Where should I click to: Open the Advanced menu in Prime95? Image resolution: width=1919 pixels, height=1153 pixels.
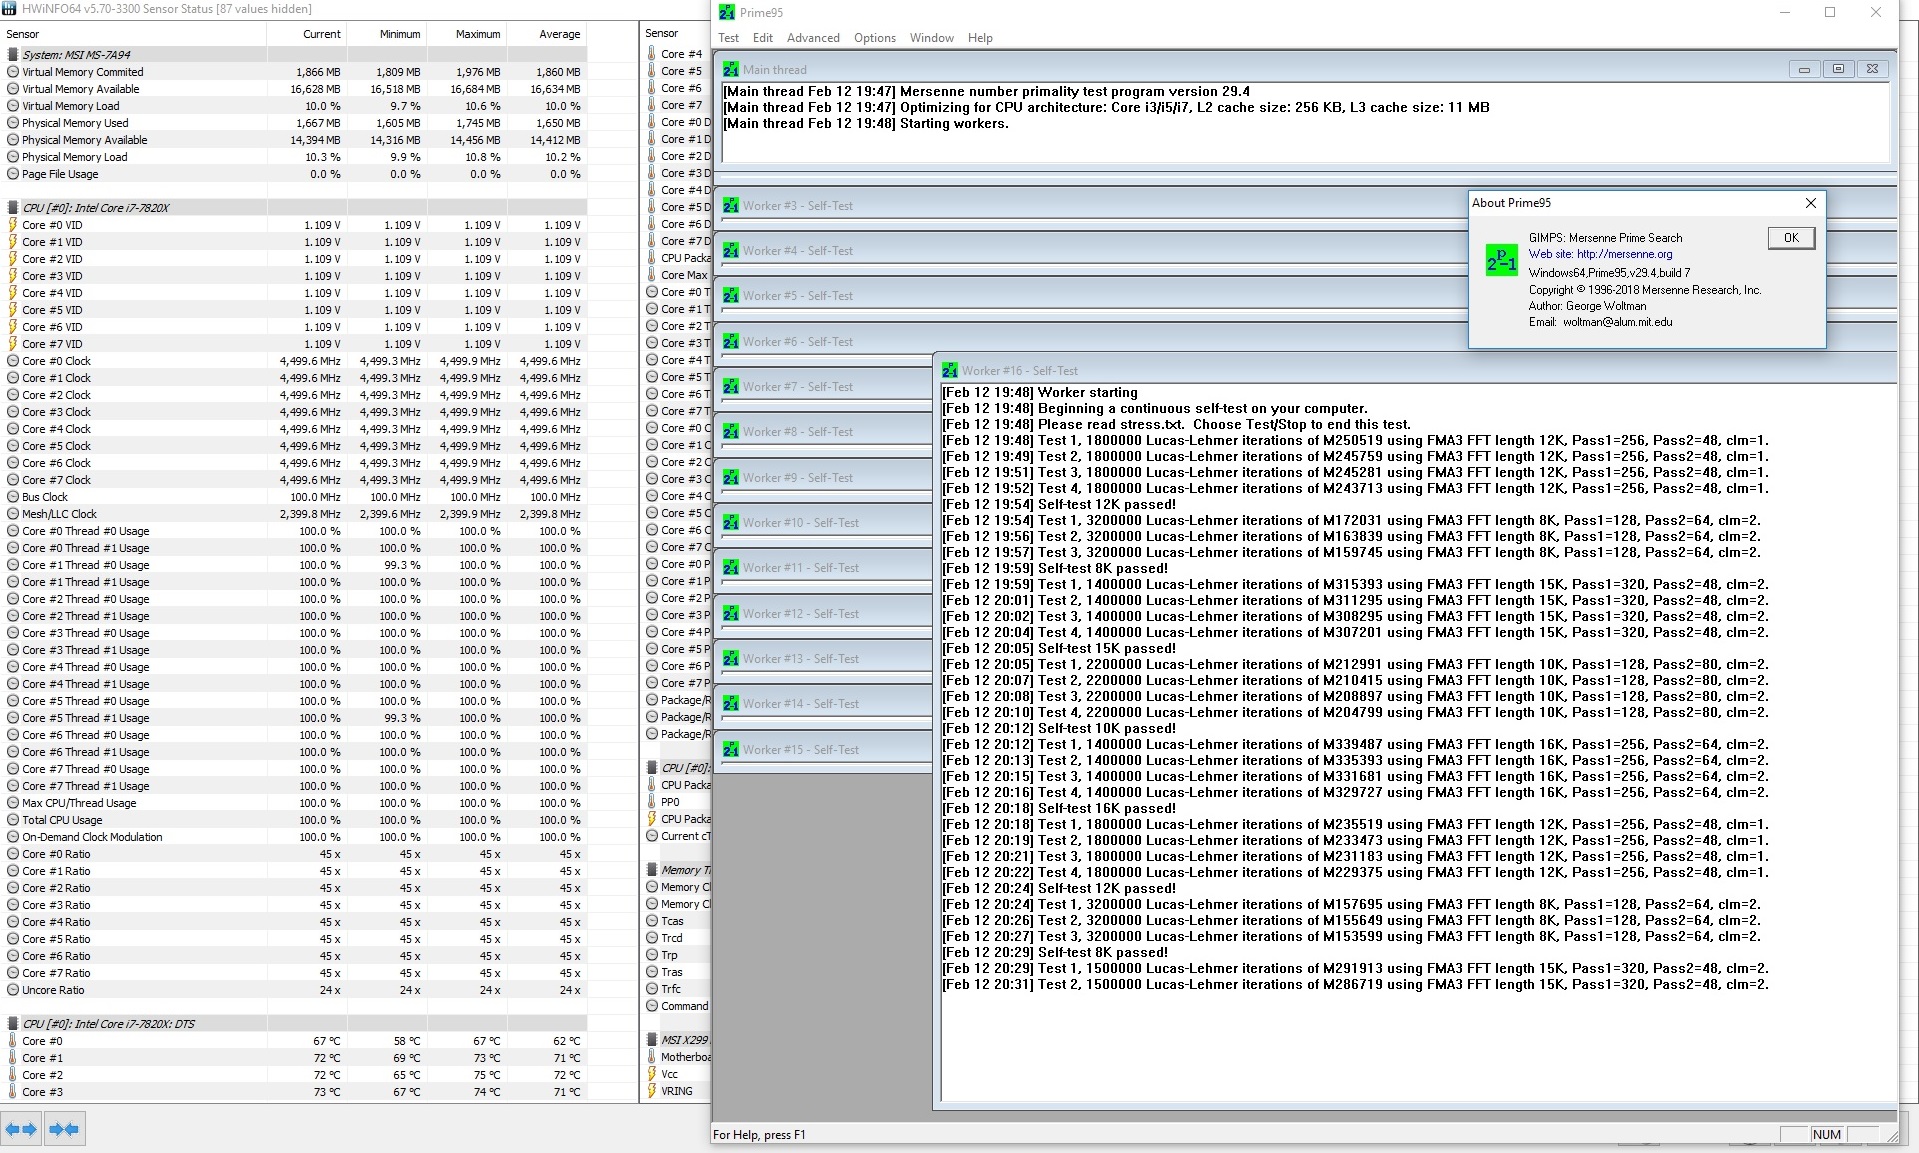[813, 38]
